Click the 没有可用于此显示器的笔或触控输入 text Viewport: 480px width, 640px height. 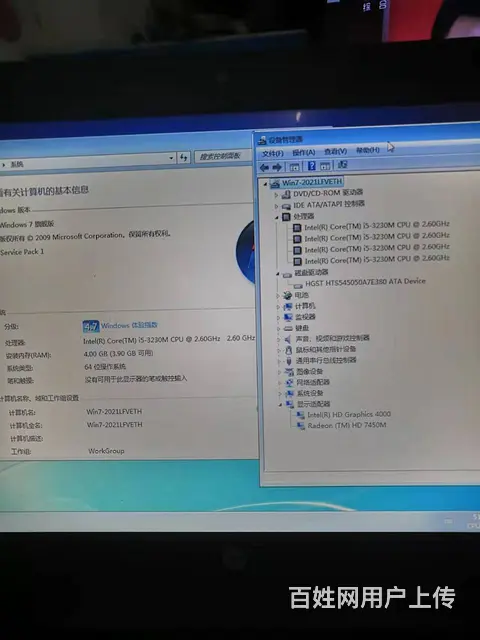pyautogui.click(x=136, y=379)
